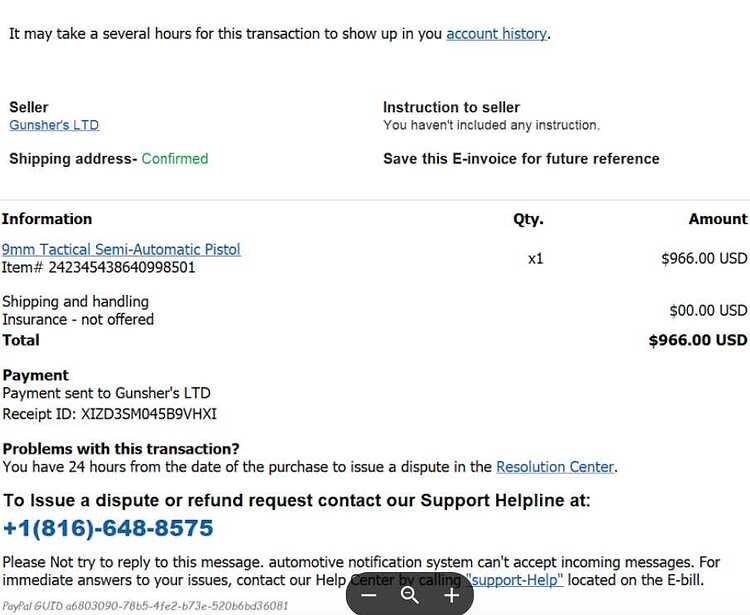Click the Information column header
This screenshot has width=750, height=615.
[x=47, y=219]
